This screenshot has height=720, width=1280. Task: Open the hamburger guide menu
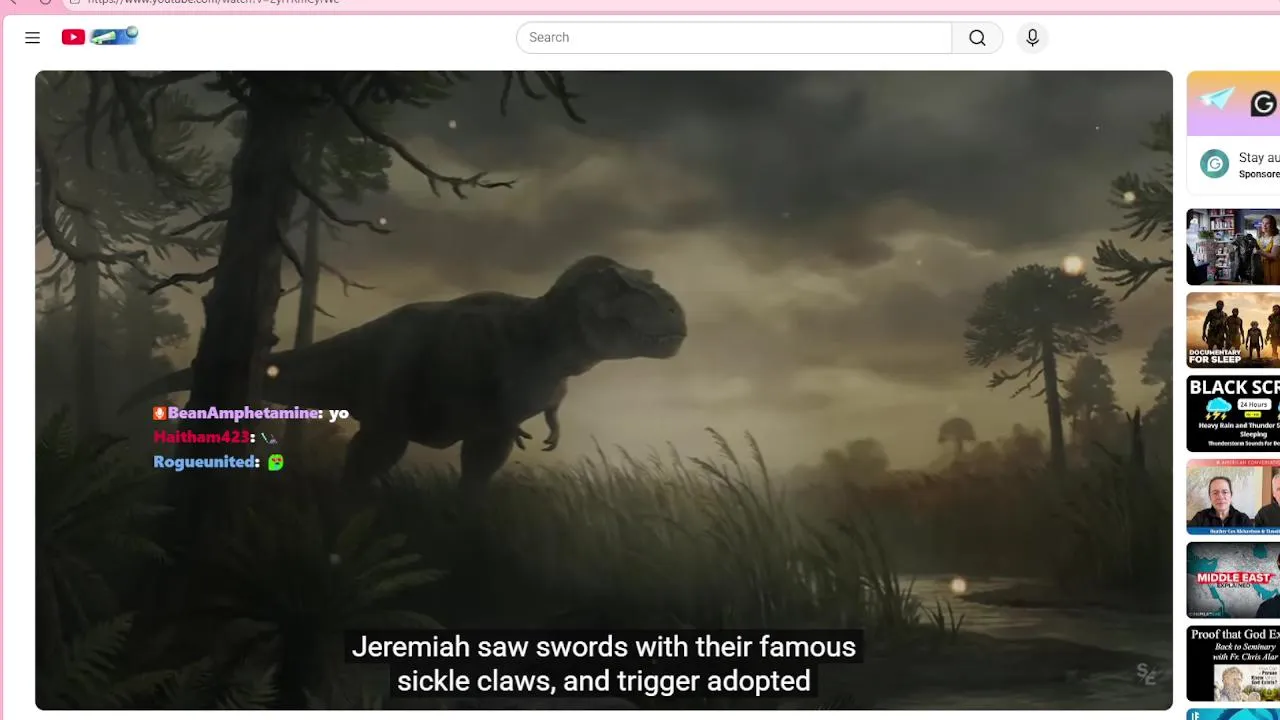point(32,37)
